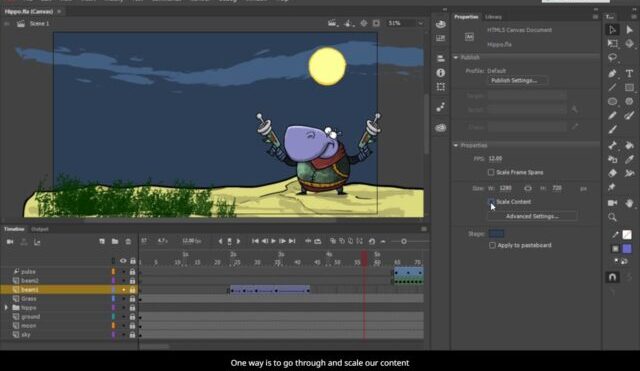
Task: Toggle the snap to objects magnet
Action: 612,277
